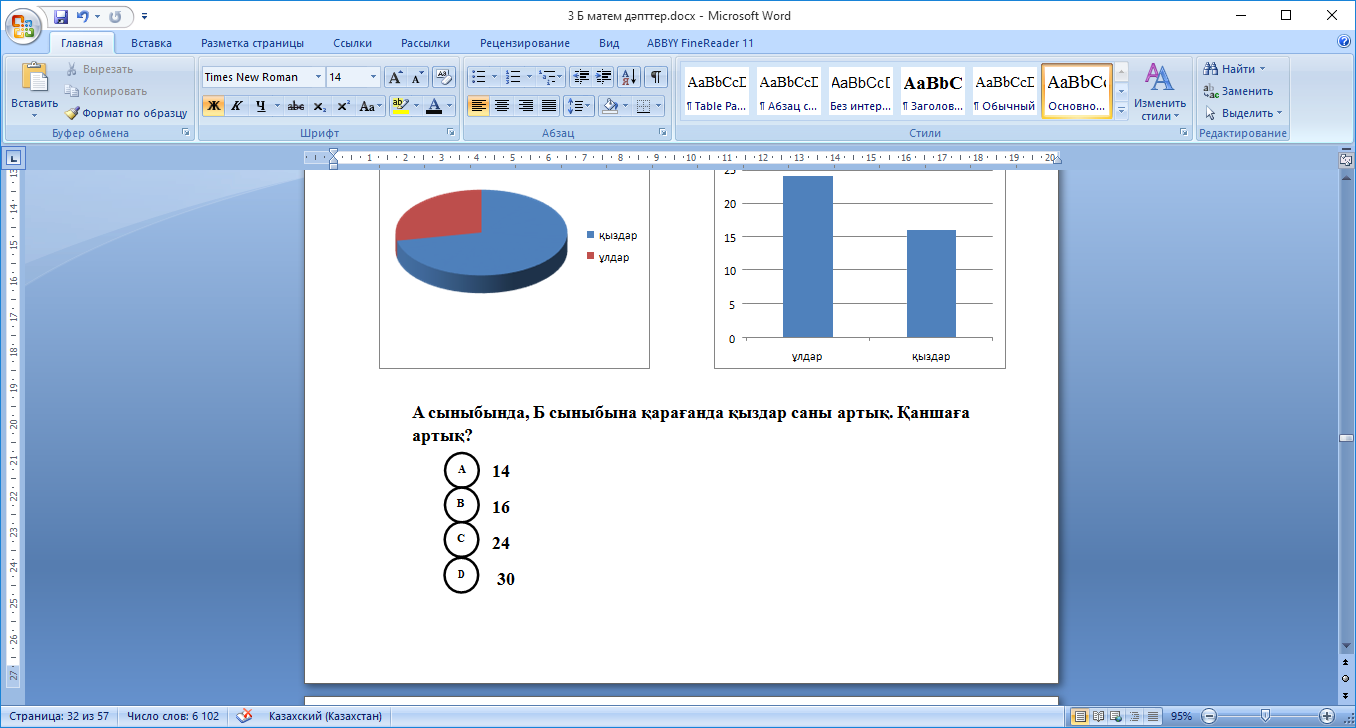Viewport: 1356px width, 728px height.
Task: Open Заменить replace dialog
Action: coord(1239,91)
